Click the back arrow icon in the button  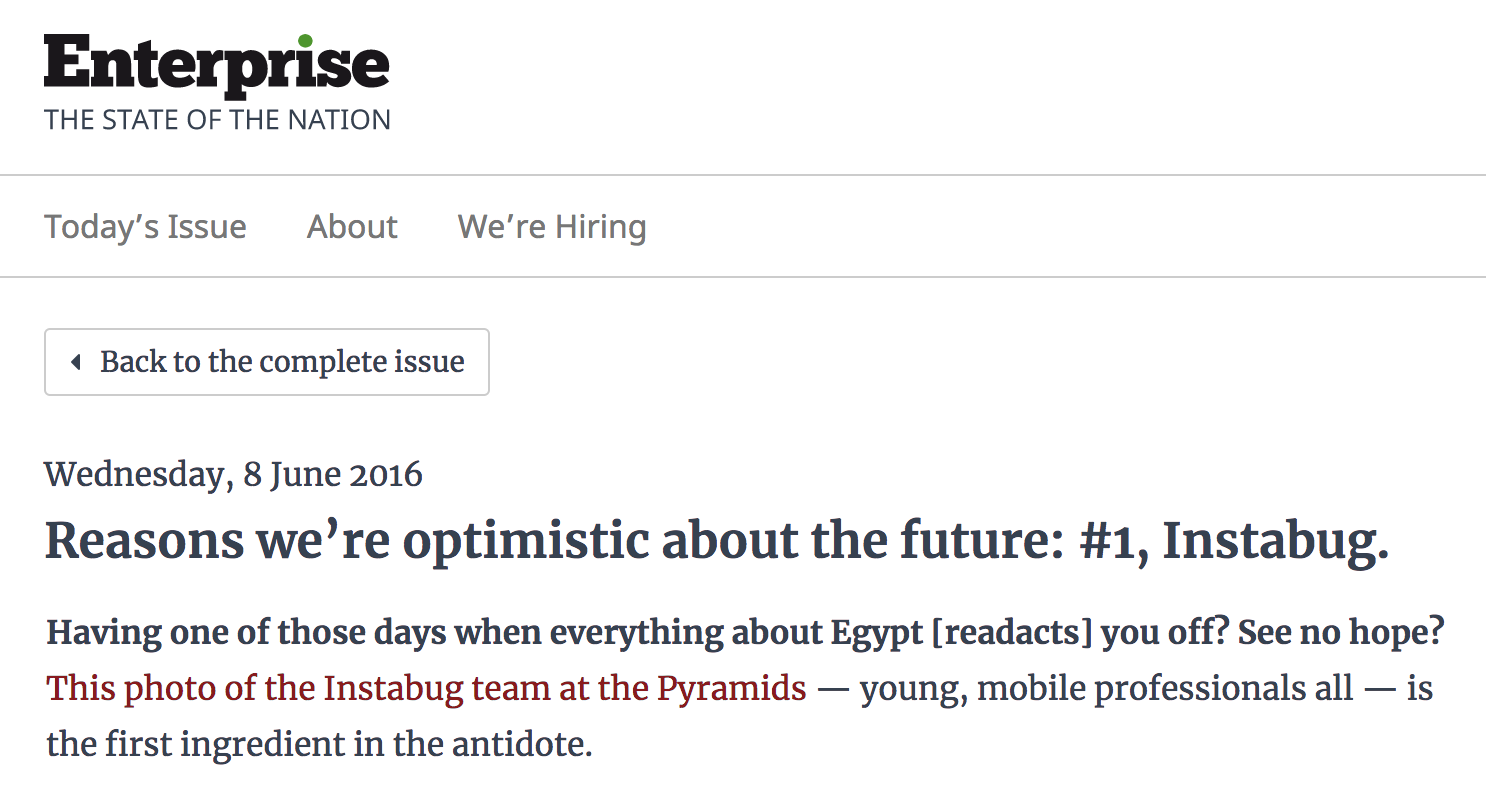[x=75, y=362]
